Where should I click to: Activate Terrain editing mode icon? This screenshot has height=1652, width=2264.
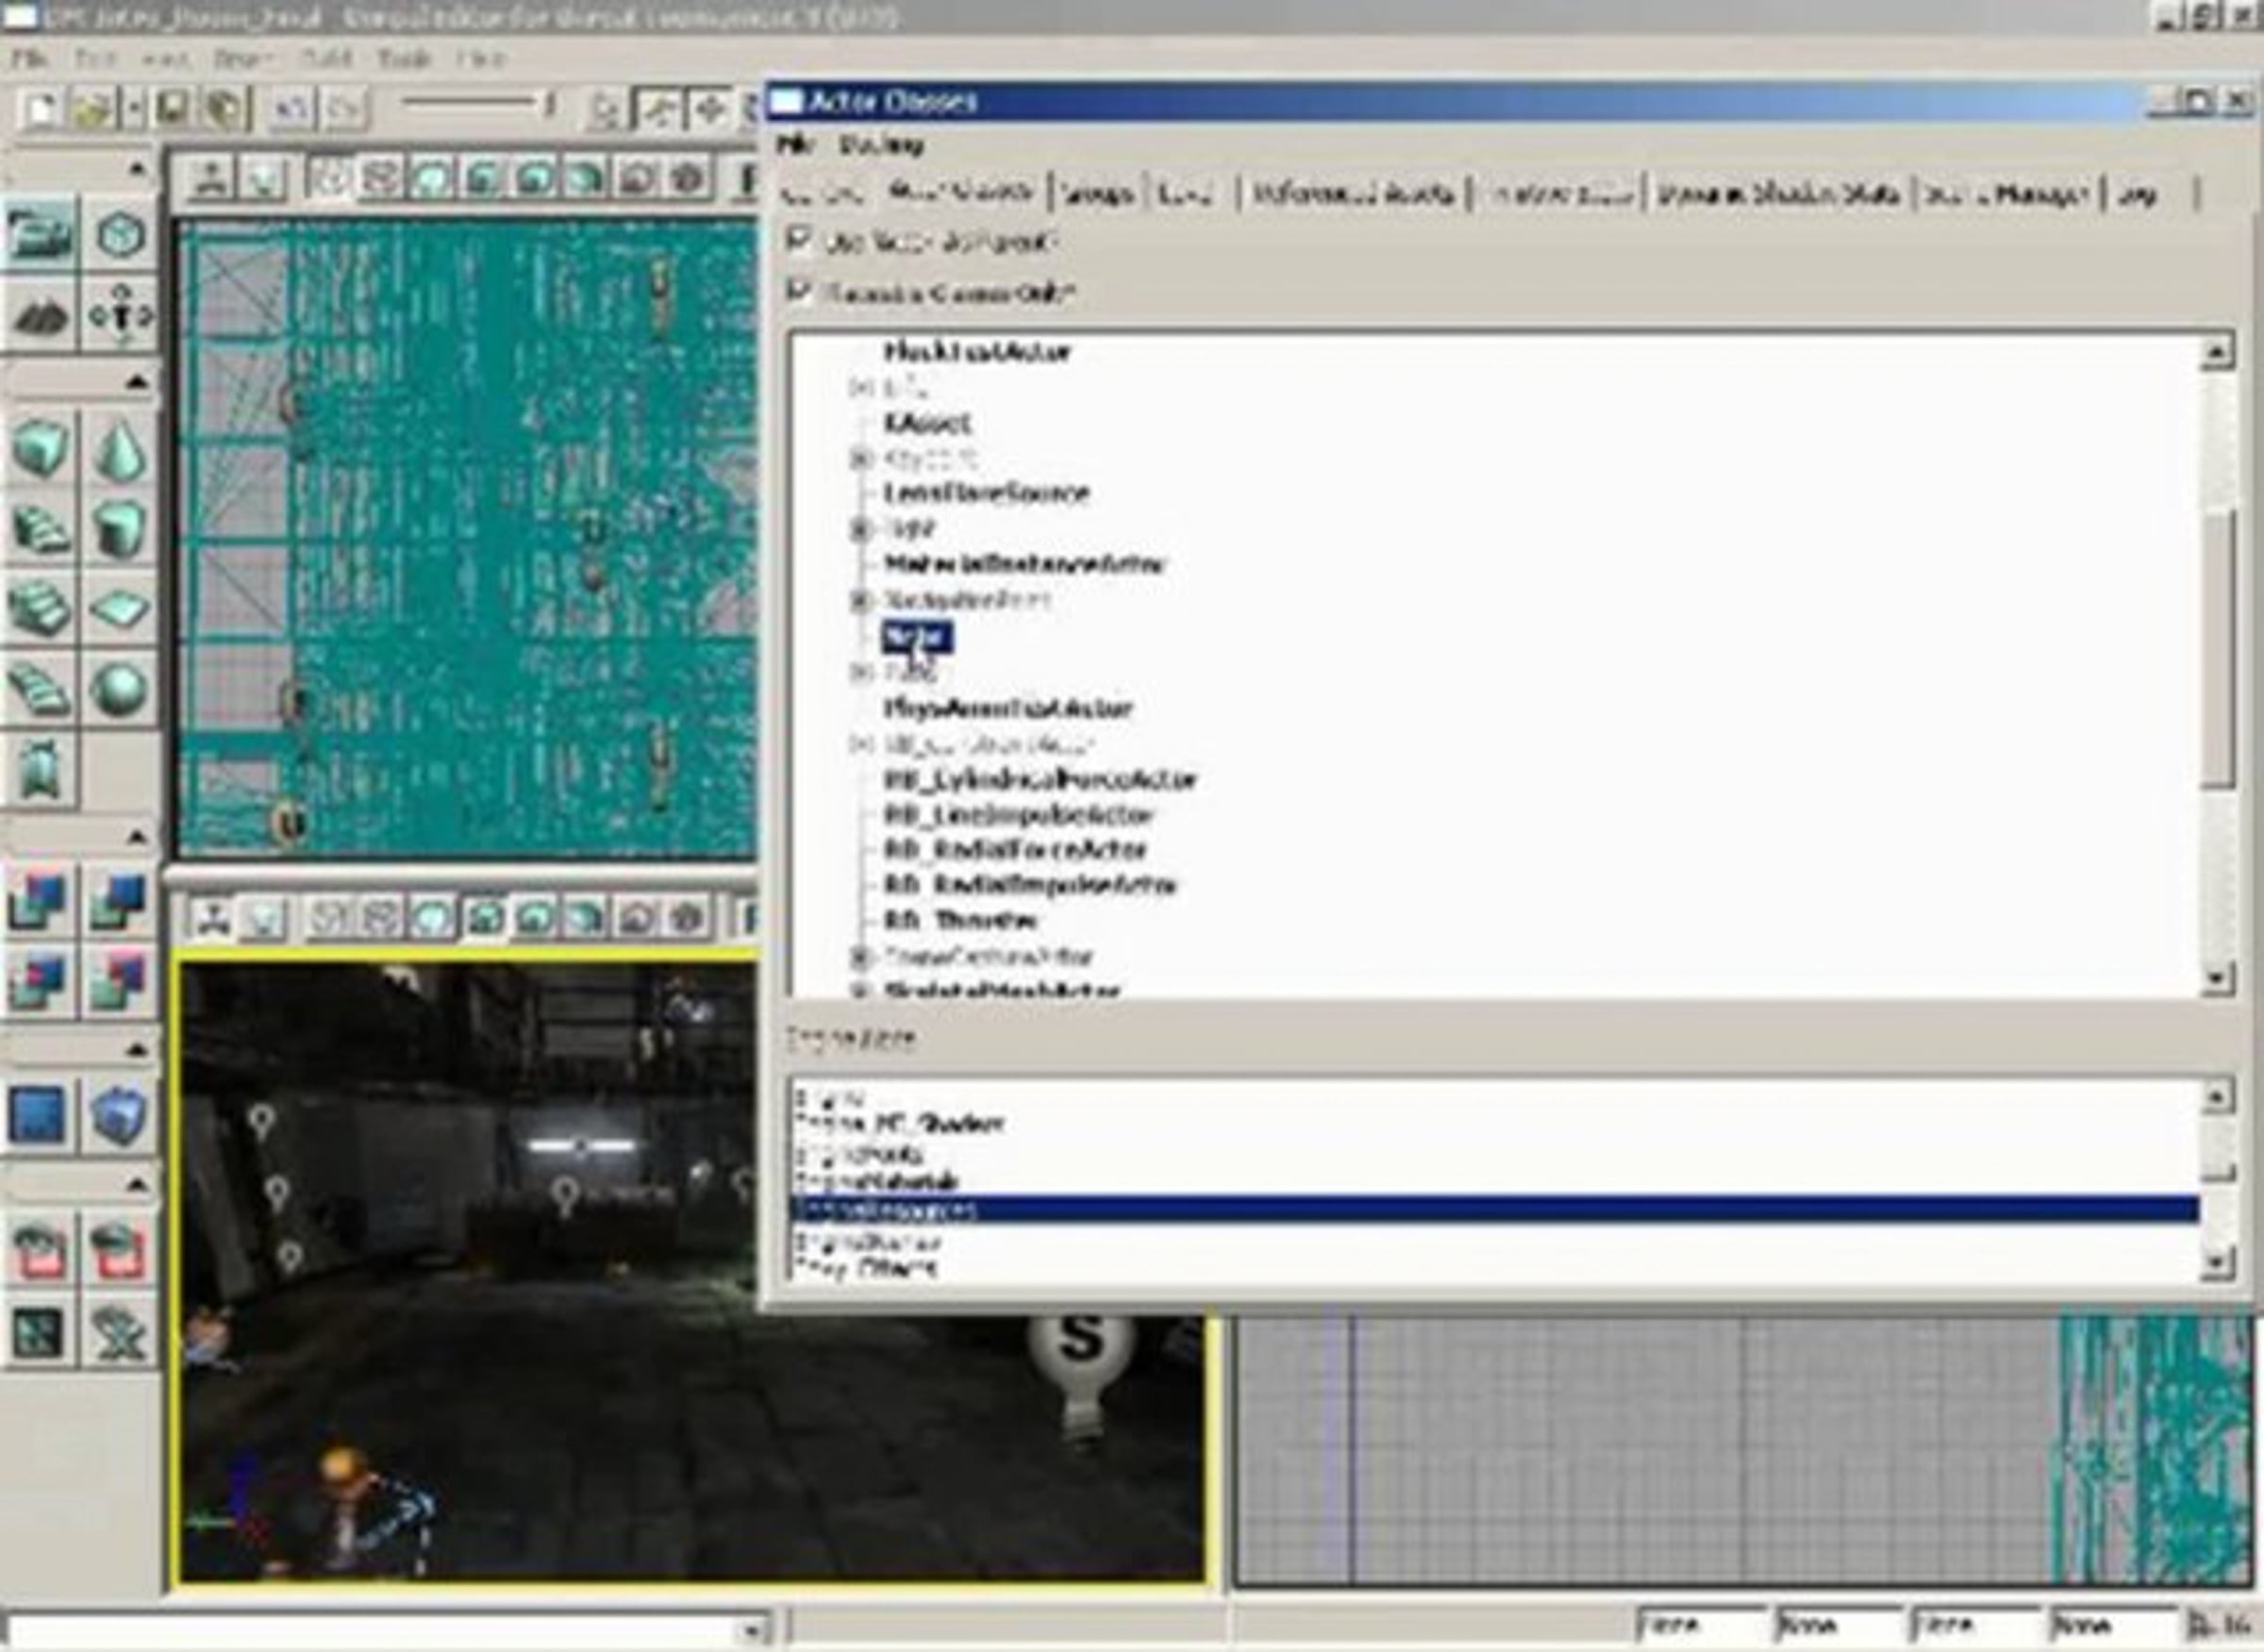(x=40, y=316)
